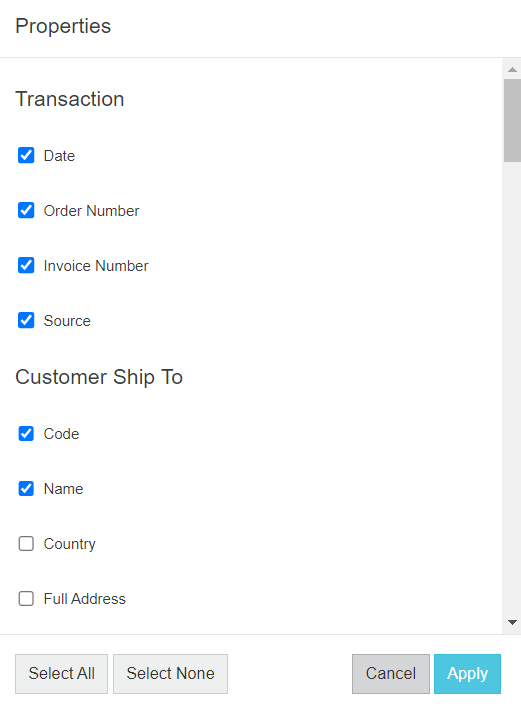Click the Select All button
This screenshot has height=704, width=521.
point(62,673)
